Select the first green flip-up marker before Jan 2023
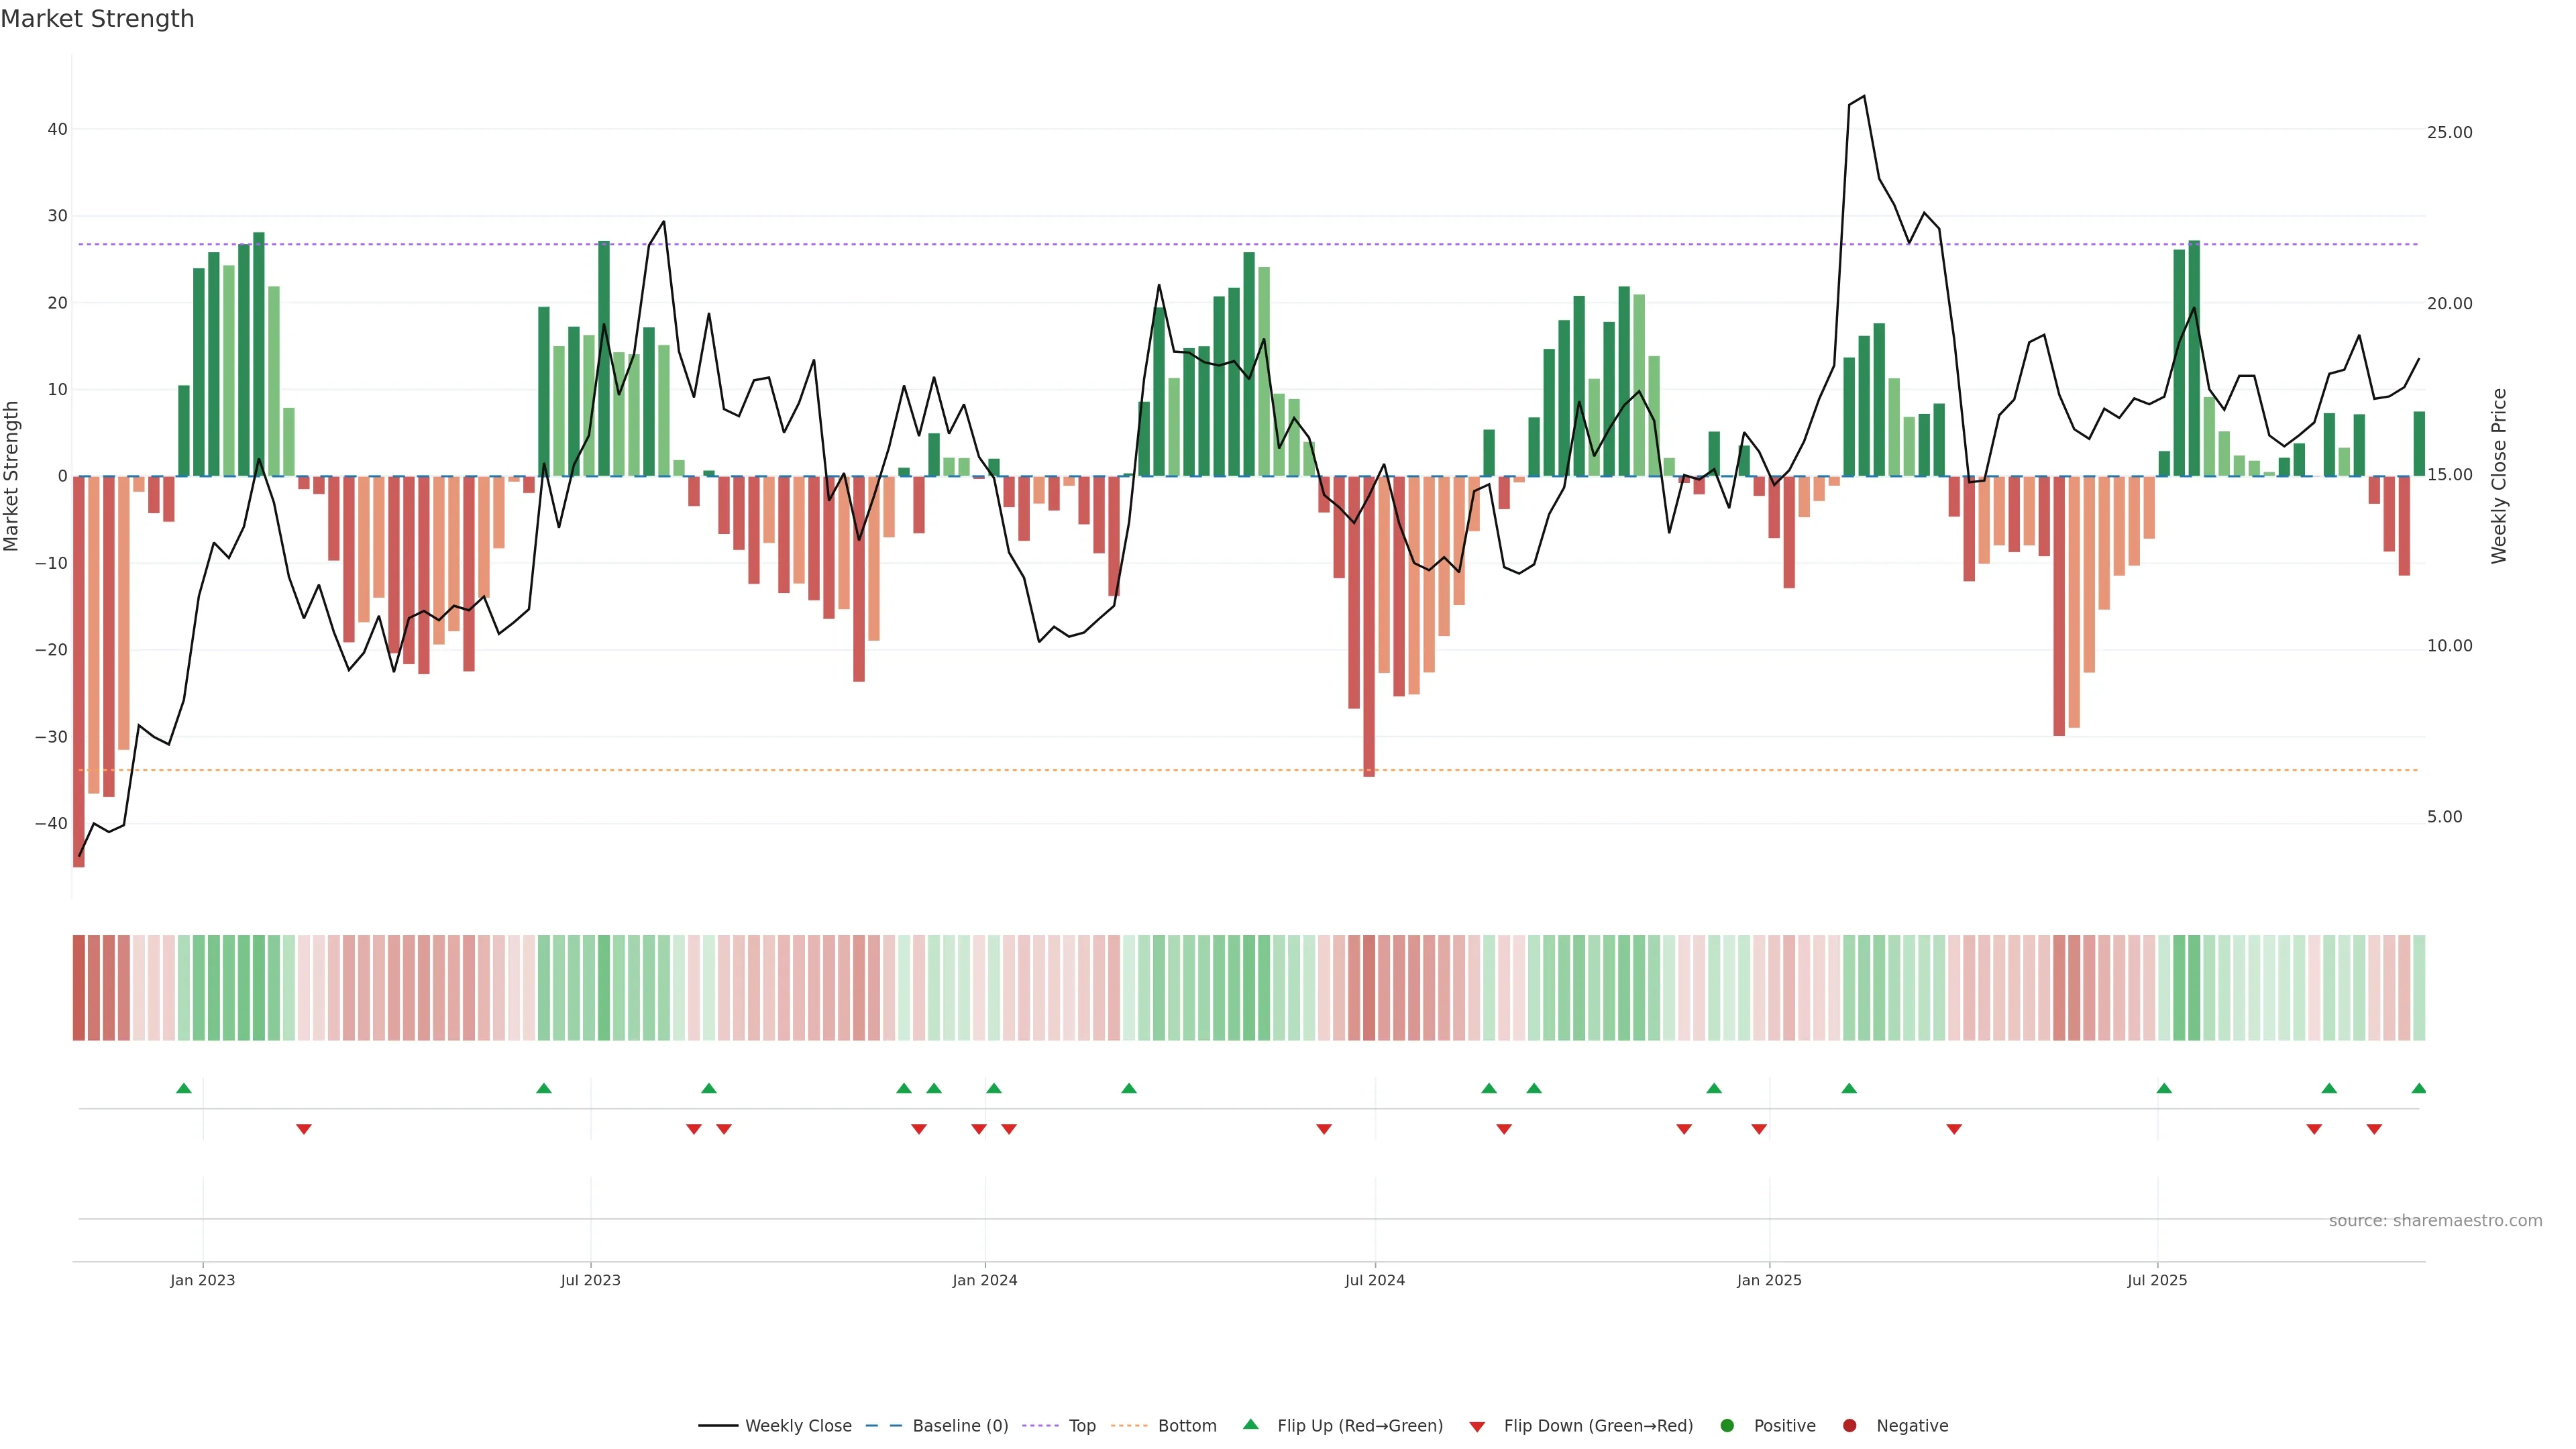Screen dimensions: 2576x1449 [x=184, y=1088]
